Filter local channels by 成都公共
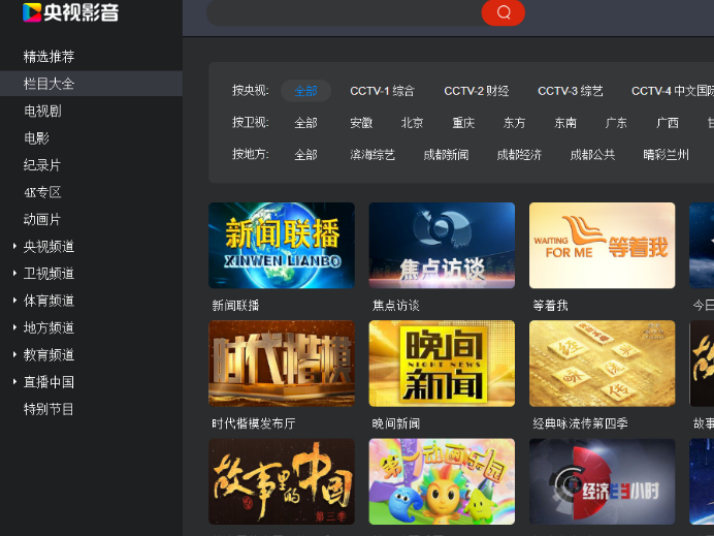The image size is (714, 536). [593, 154]
